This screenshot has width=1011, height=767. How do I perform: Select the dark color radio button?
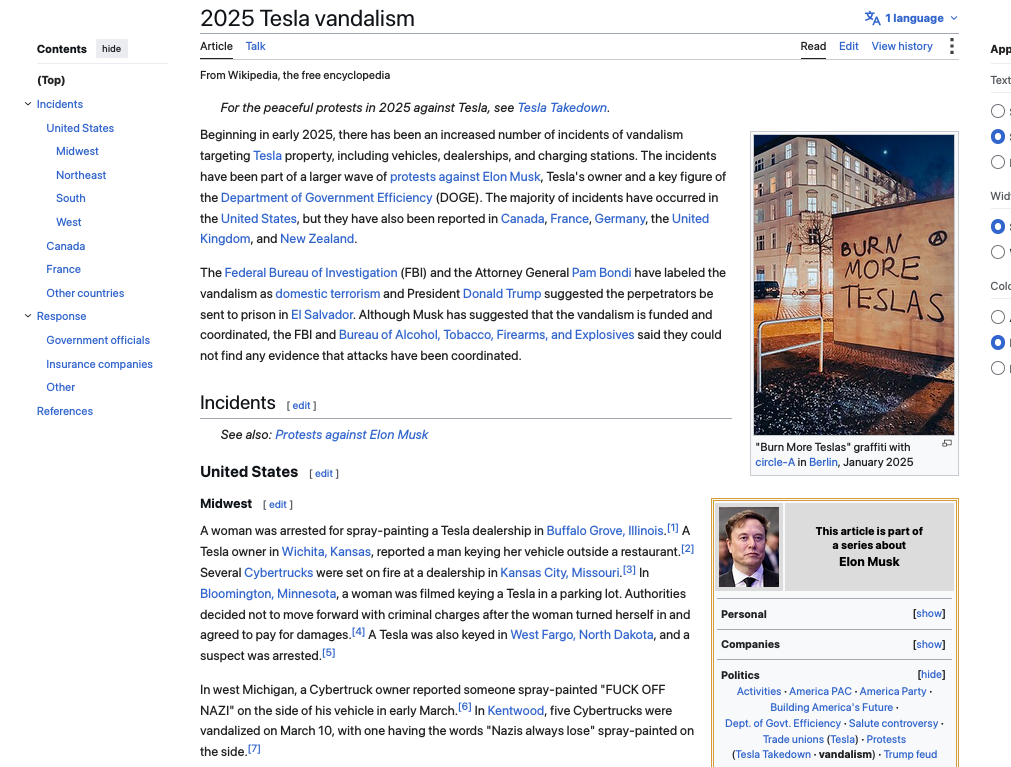(997, 368)
